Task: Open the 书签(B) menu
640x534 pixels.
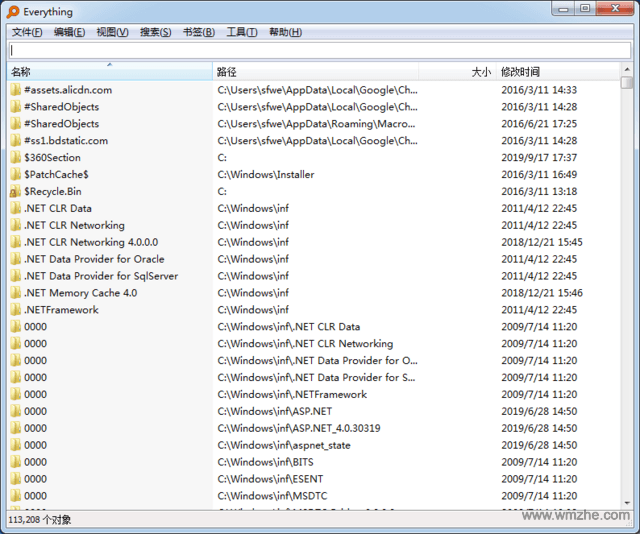Action: point(199,32)
